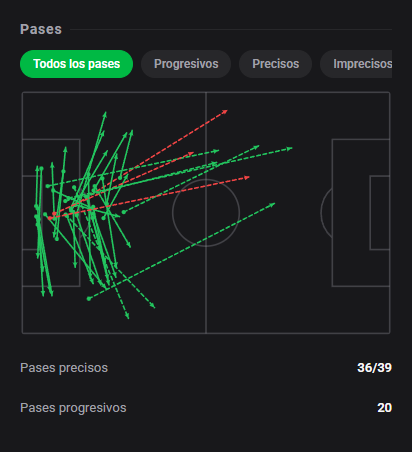Click the Pases progresivos label
This screenshot has height=452, width=412.
73,408
